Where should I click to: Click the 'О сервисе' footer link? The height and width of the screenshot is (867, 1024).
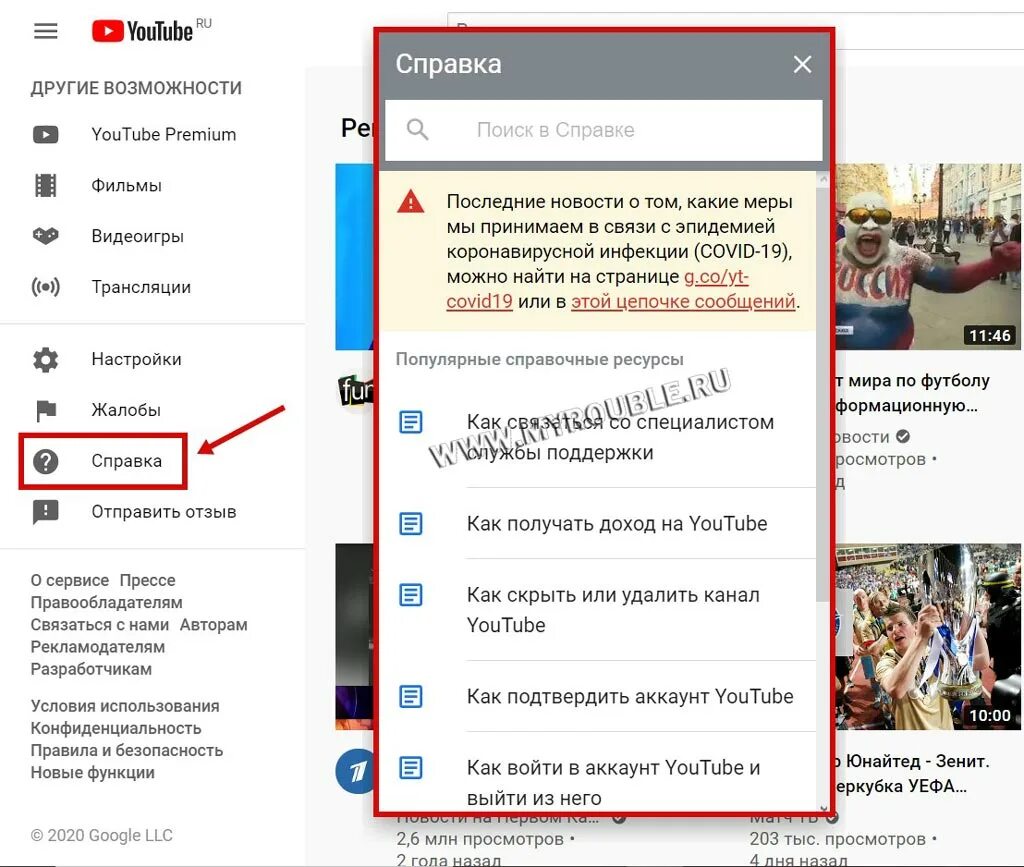pyautogui.click(x=70, y=580)
